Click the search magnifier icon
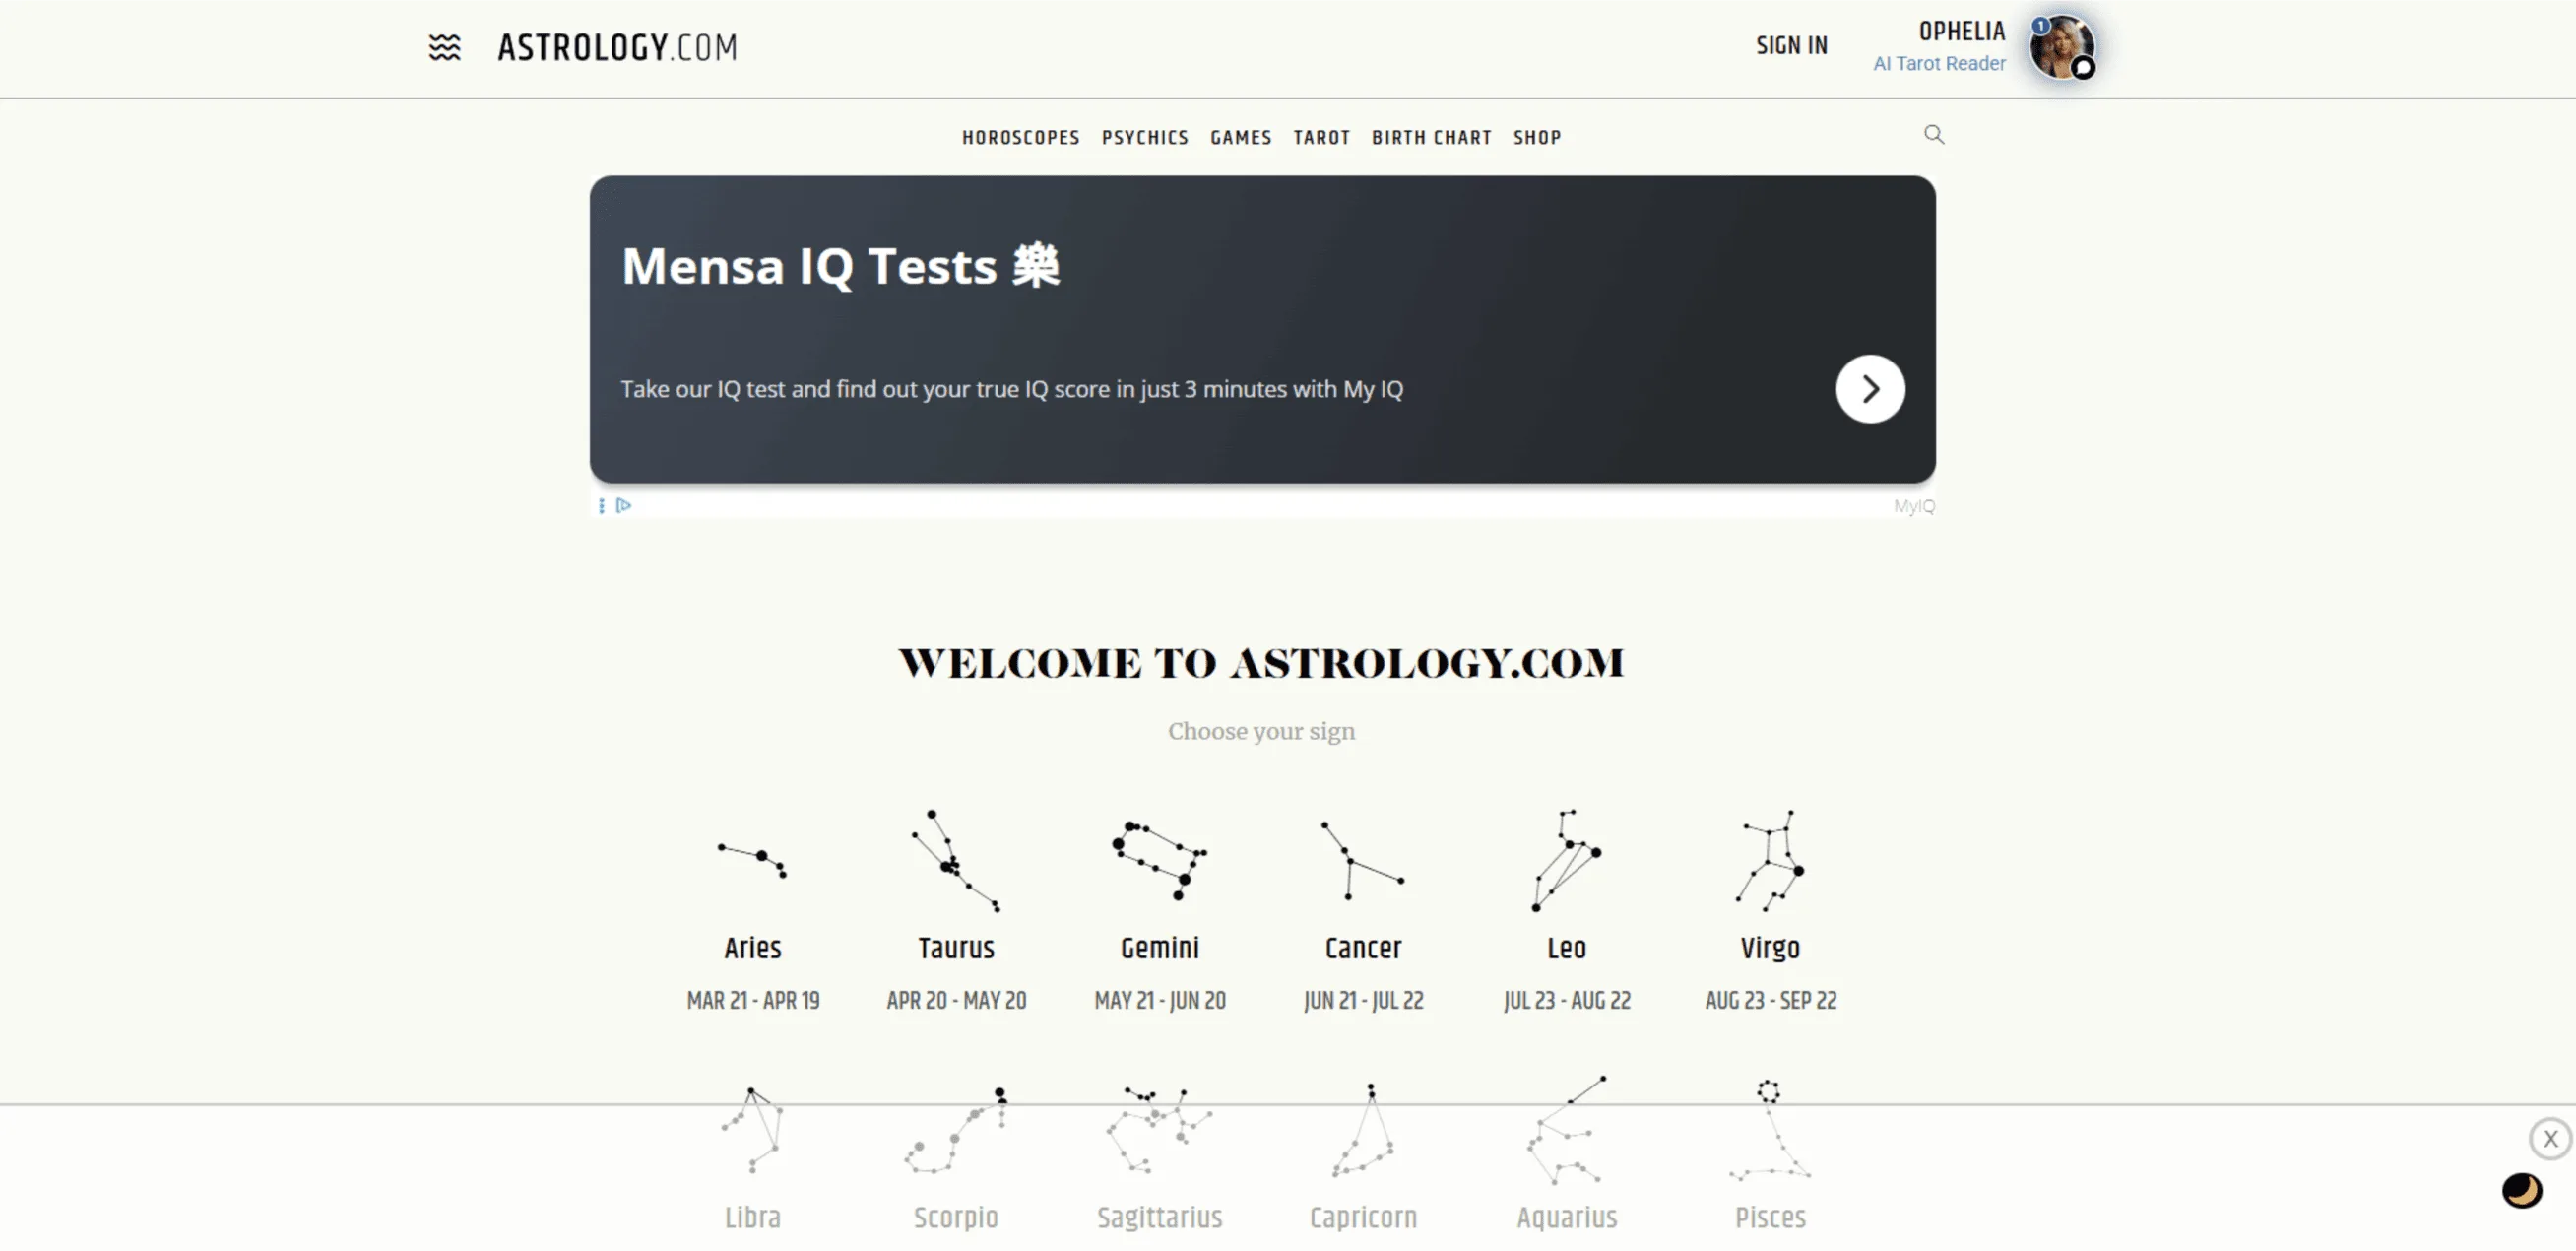Viewport: 2576px width, 1251px height. (x=1934, y=134)
